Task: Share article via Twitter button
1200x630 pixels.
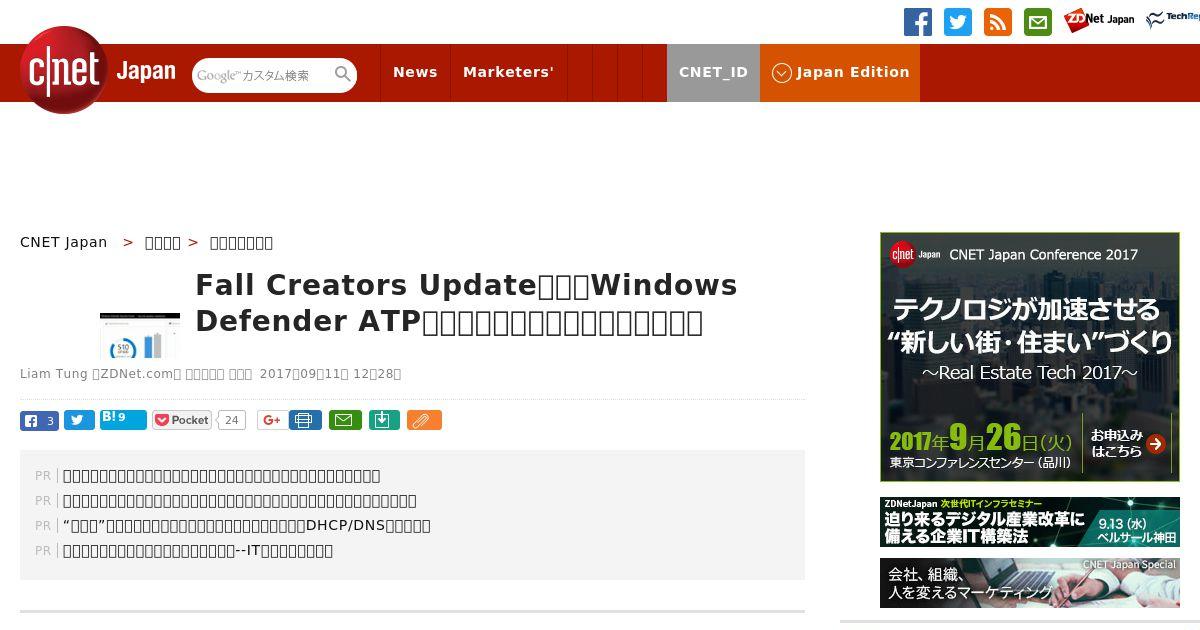Action: coord(79,420)
